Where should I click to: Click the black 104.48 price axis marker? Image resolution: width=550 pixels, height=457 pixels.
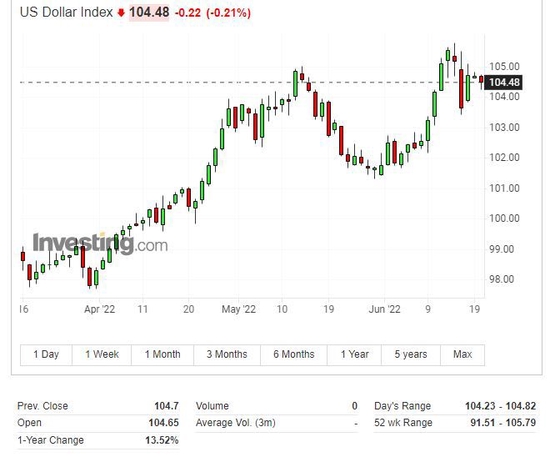pos(504,82)
